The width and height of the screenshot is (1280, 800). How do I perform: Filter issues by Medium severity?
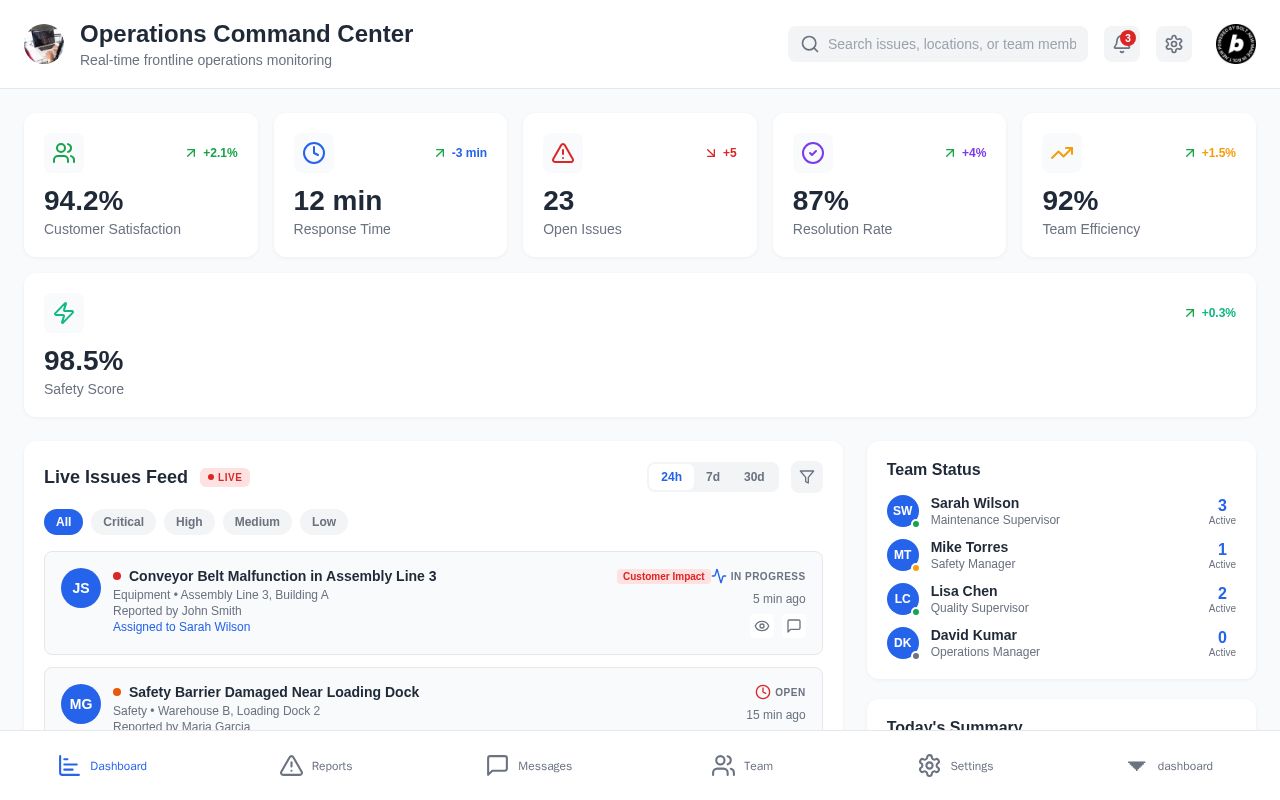[257, 522]
